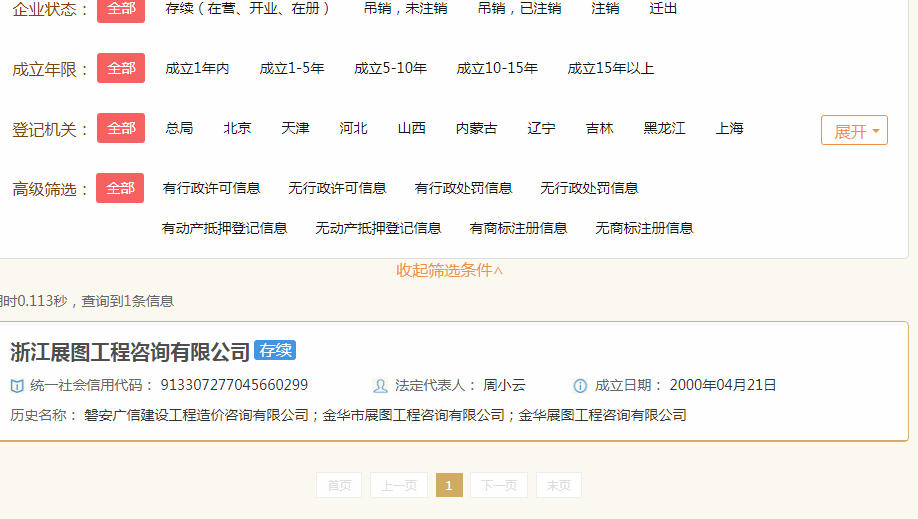Select 全部 for 成立年限 filter
Image resolution: width=918 pixels, height=519 pixels.
coord(121,68)
